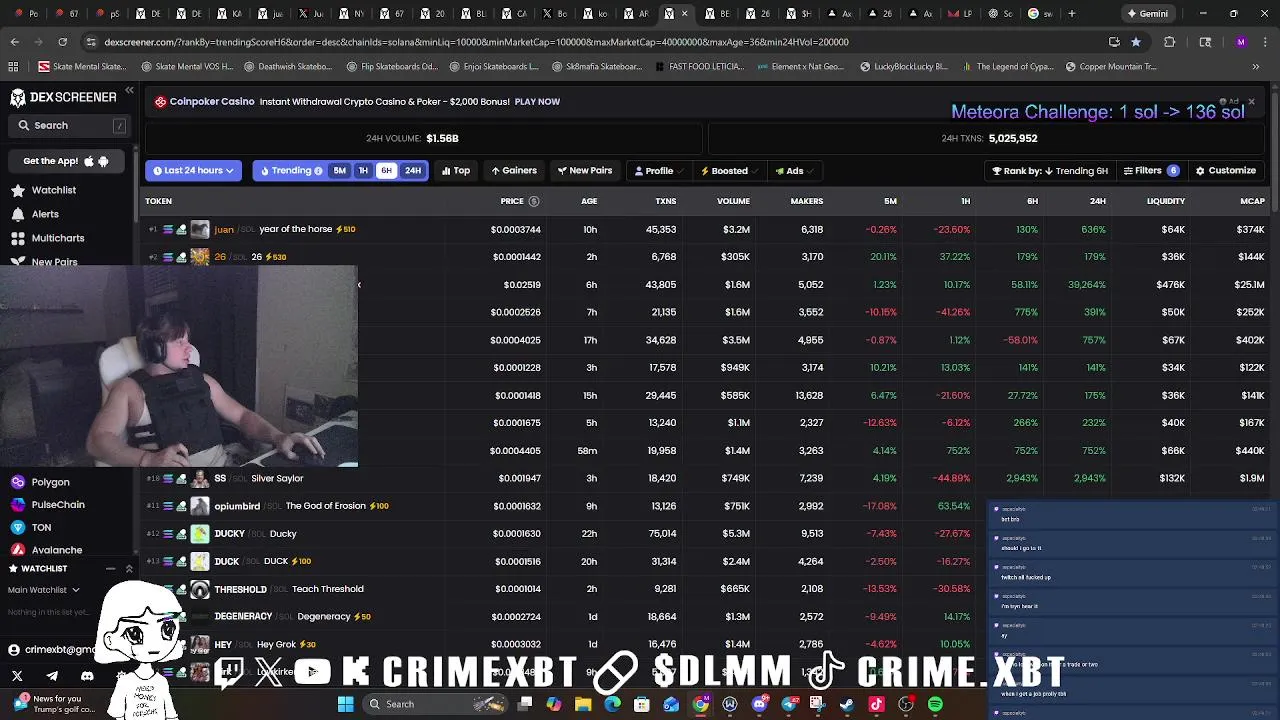Open Multicharts grid icon in sidebar

pyautogui.click(x=18, y=238)
